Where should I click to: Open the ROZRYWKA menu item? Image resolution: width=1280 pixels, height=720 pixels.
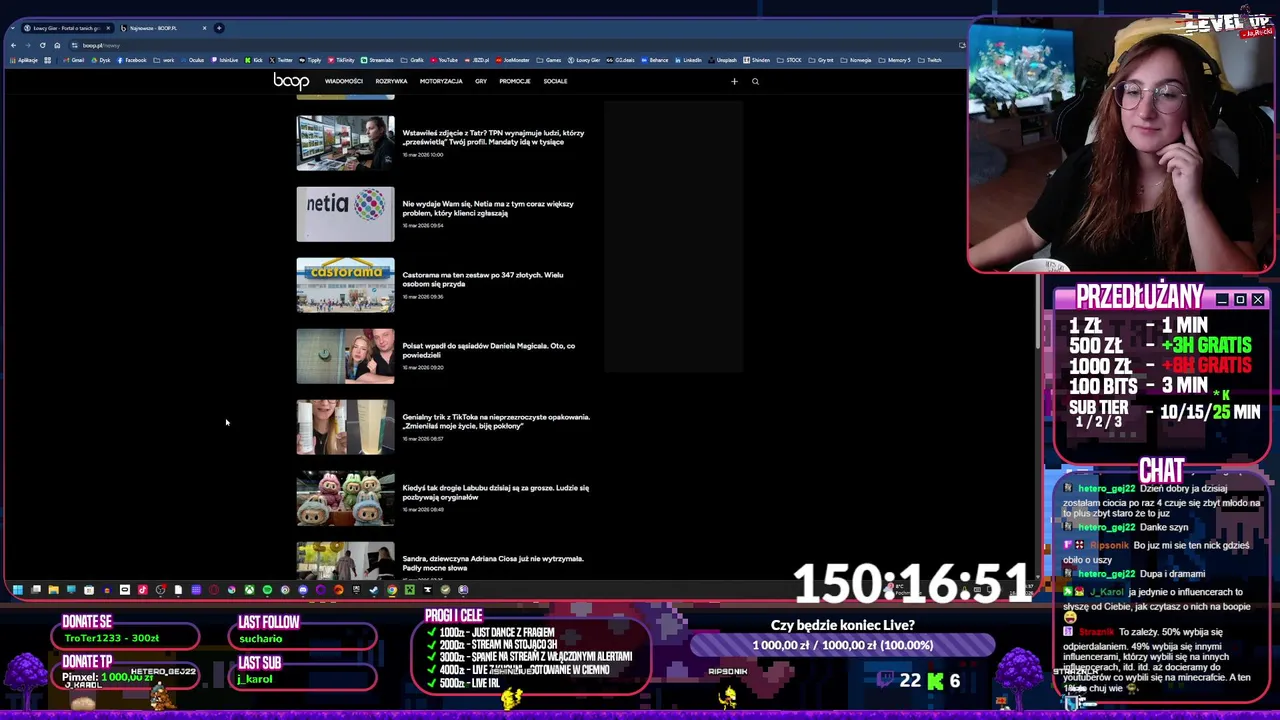point(391,81)
